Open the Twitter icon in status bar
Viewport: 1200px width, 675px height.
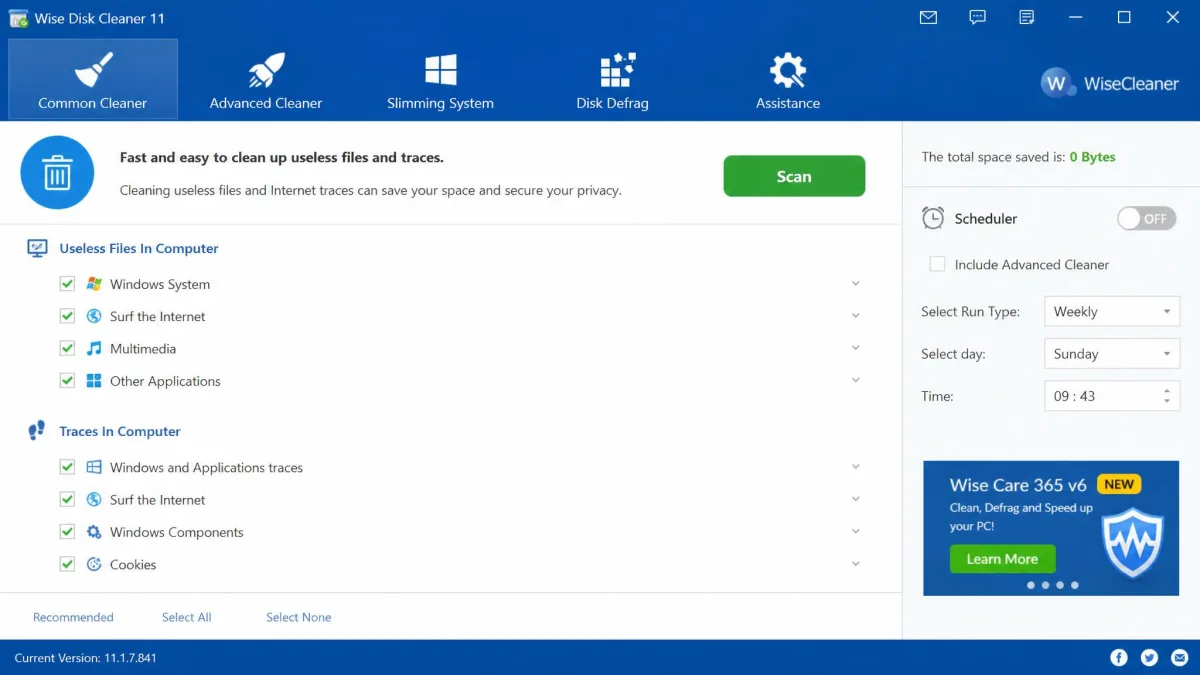1150,657
